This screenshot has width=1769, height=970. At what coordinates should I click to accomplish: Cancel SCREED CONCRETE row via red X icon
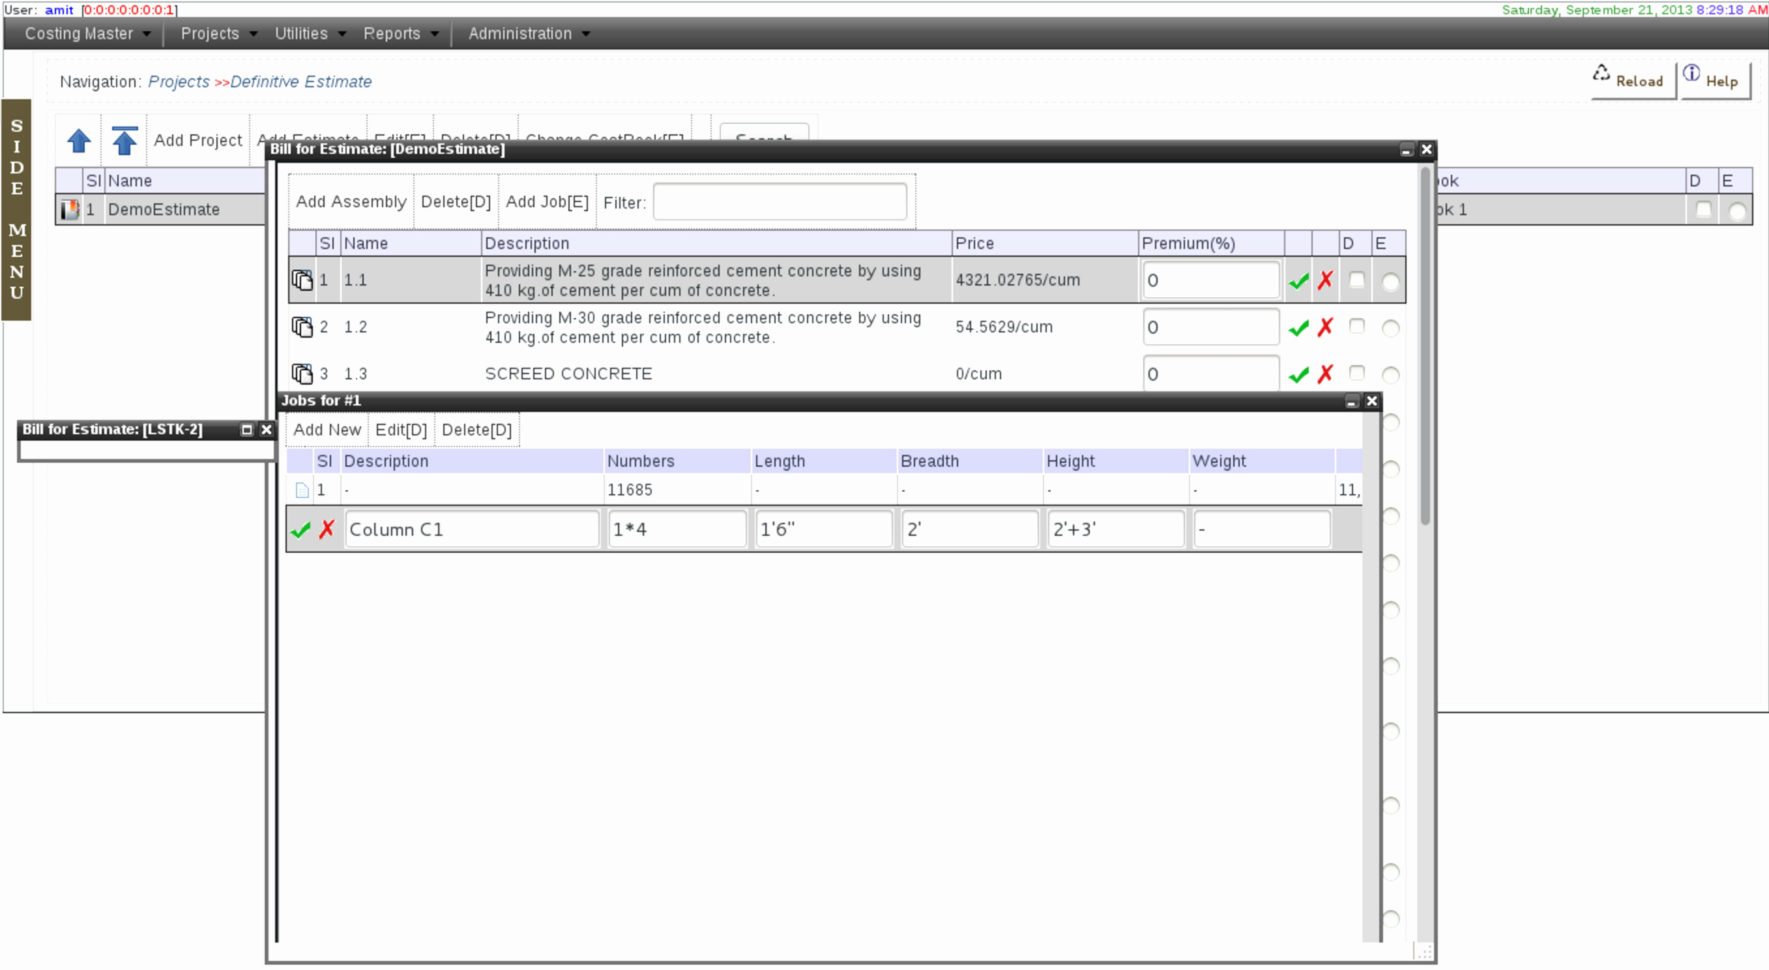[1325, 374]
